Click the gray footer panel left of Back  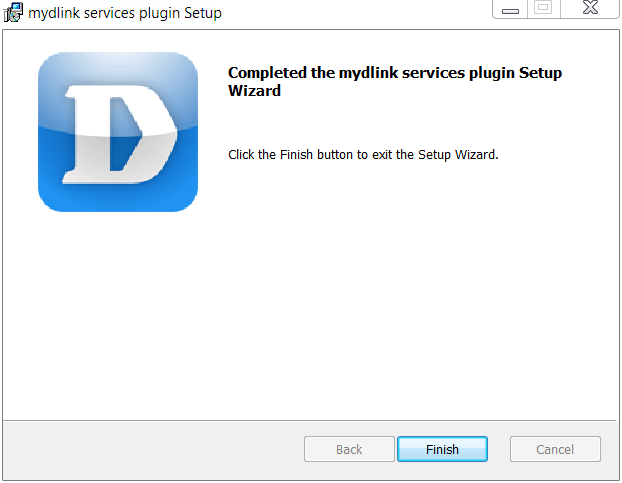153,450
